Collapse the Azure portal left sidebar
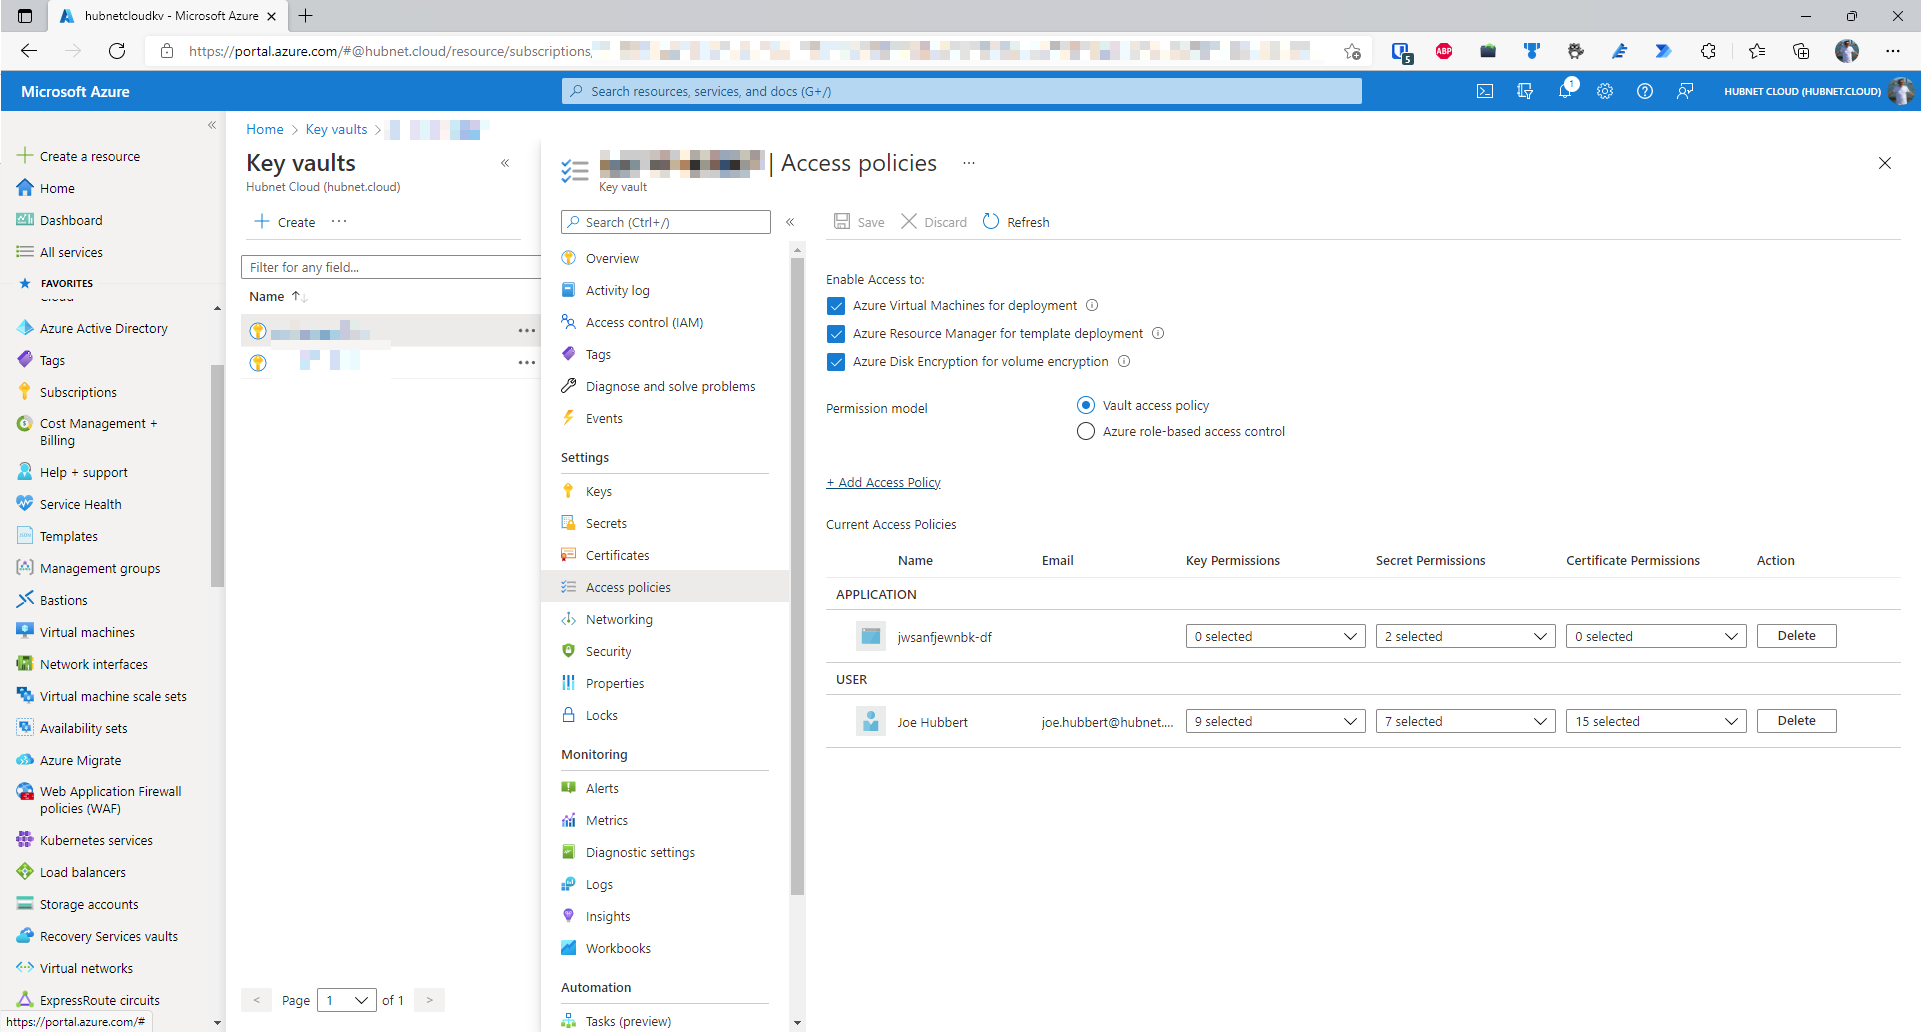Viewport: 1921px width, 1032px height. pos(212,125)
